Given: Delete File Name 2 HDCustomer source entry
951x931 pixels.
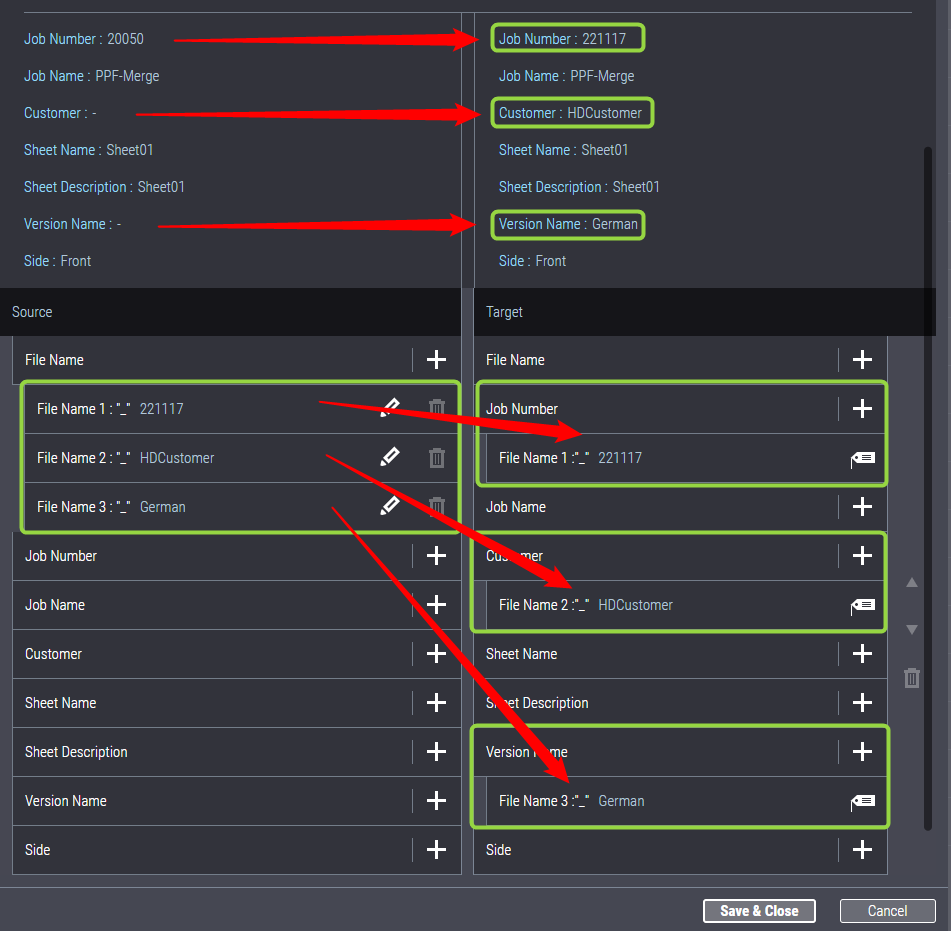Looking at the screenshot, I should (x=437, y=457).
